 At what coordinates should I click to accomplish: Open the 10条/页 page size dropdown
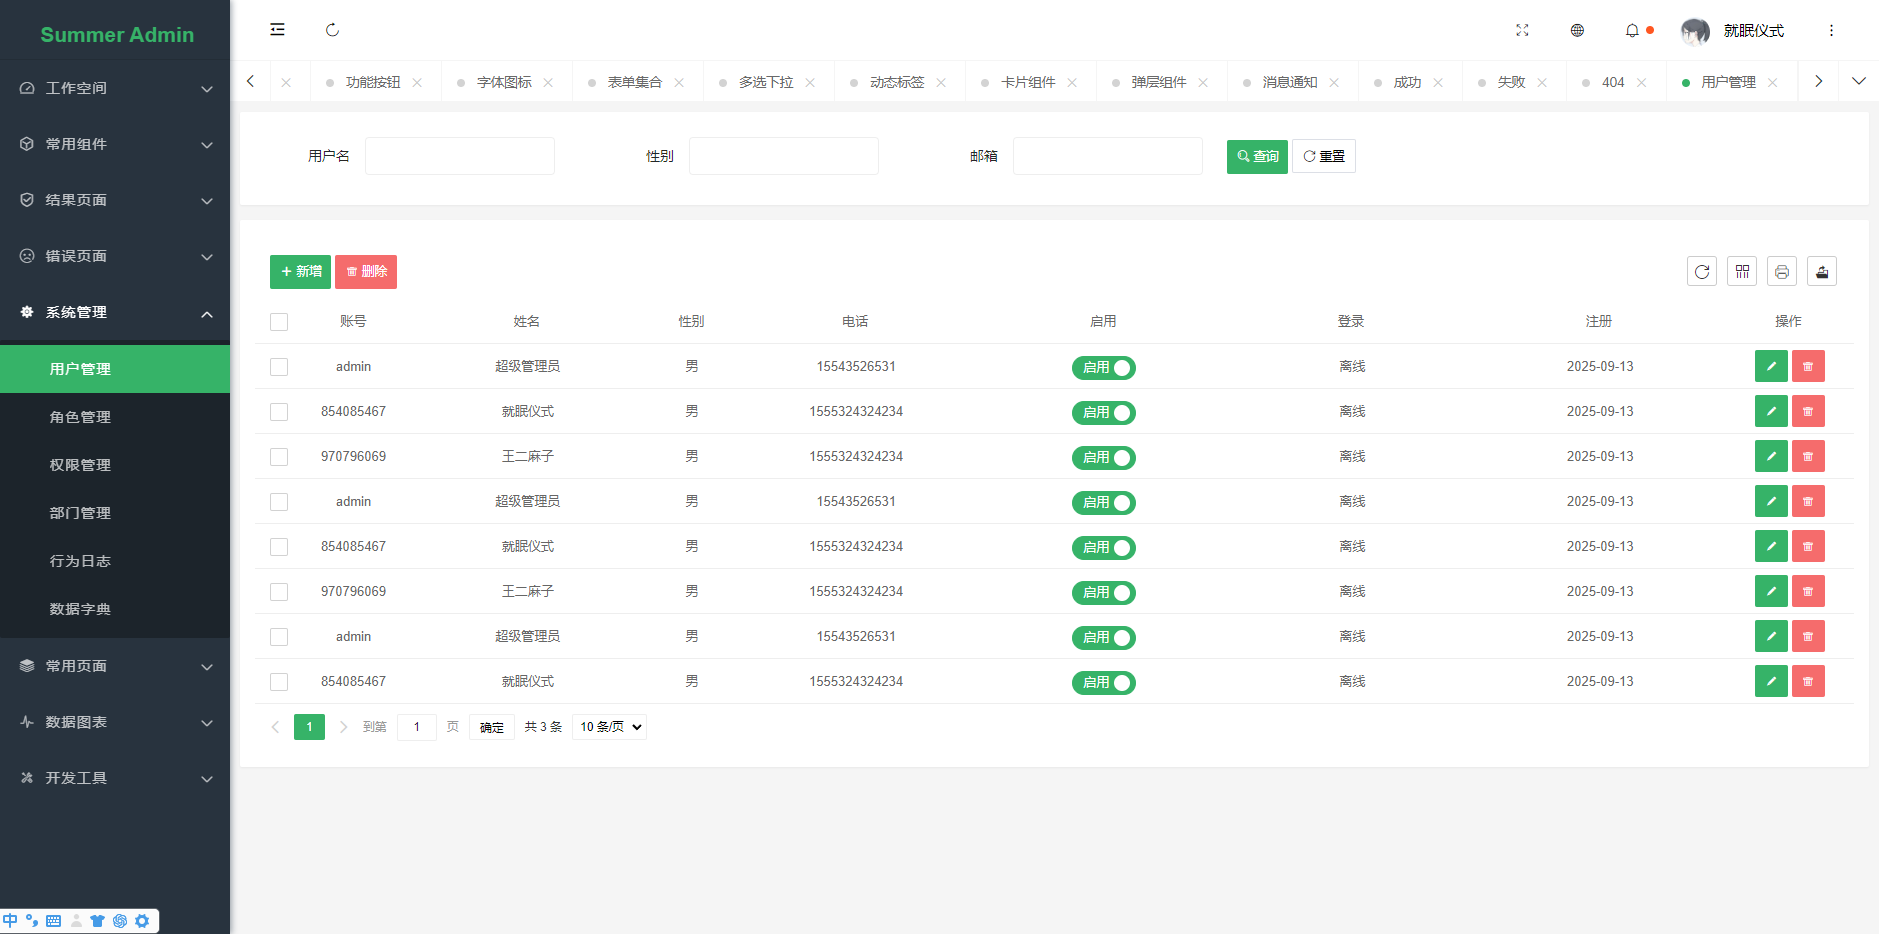click(608, 727)
